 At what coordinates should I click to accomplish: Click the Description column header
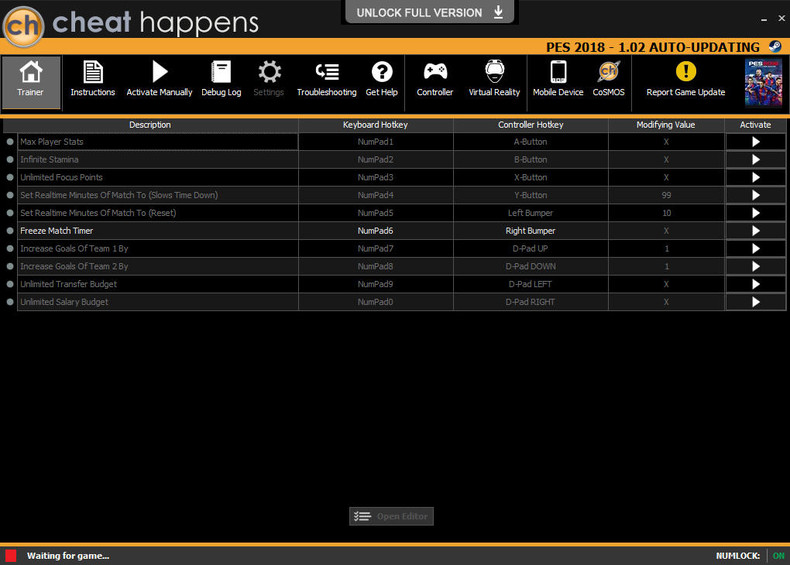coord(150,125)
